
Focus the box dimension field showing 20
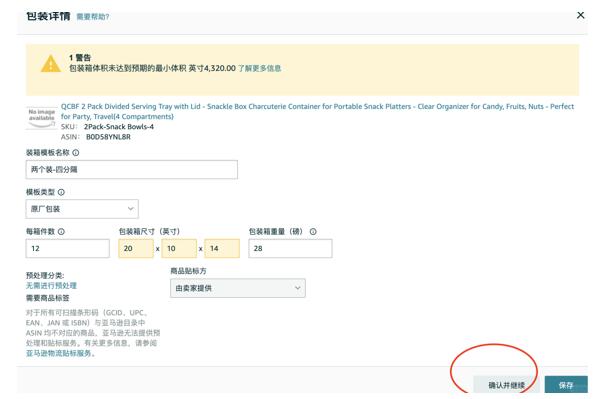pos(136,248)
